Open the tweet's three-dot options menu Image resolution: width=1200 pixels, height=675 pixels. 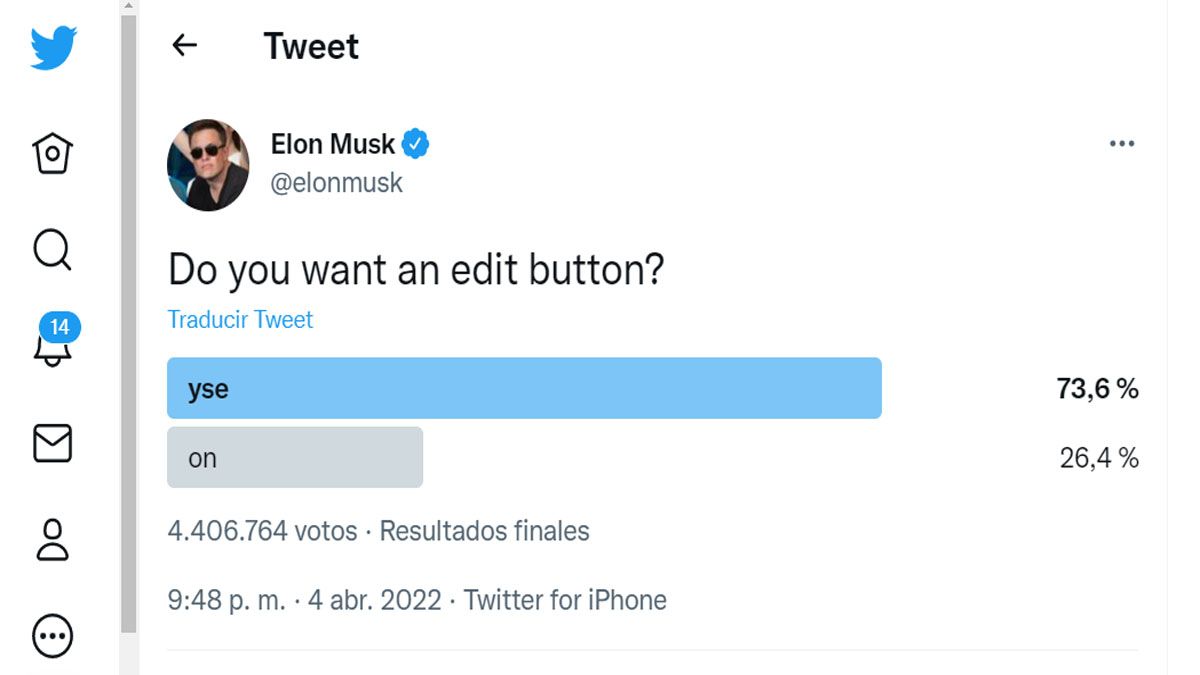click(x=1122, y=144)
